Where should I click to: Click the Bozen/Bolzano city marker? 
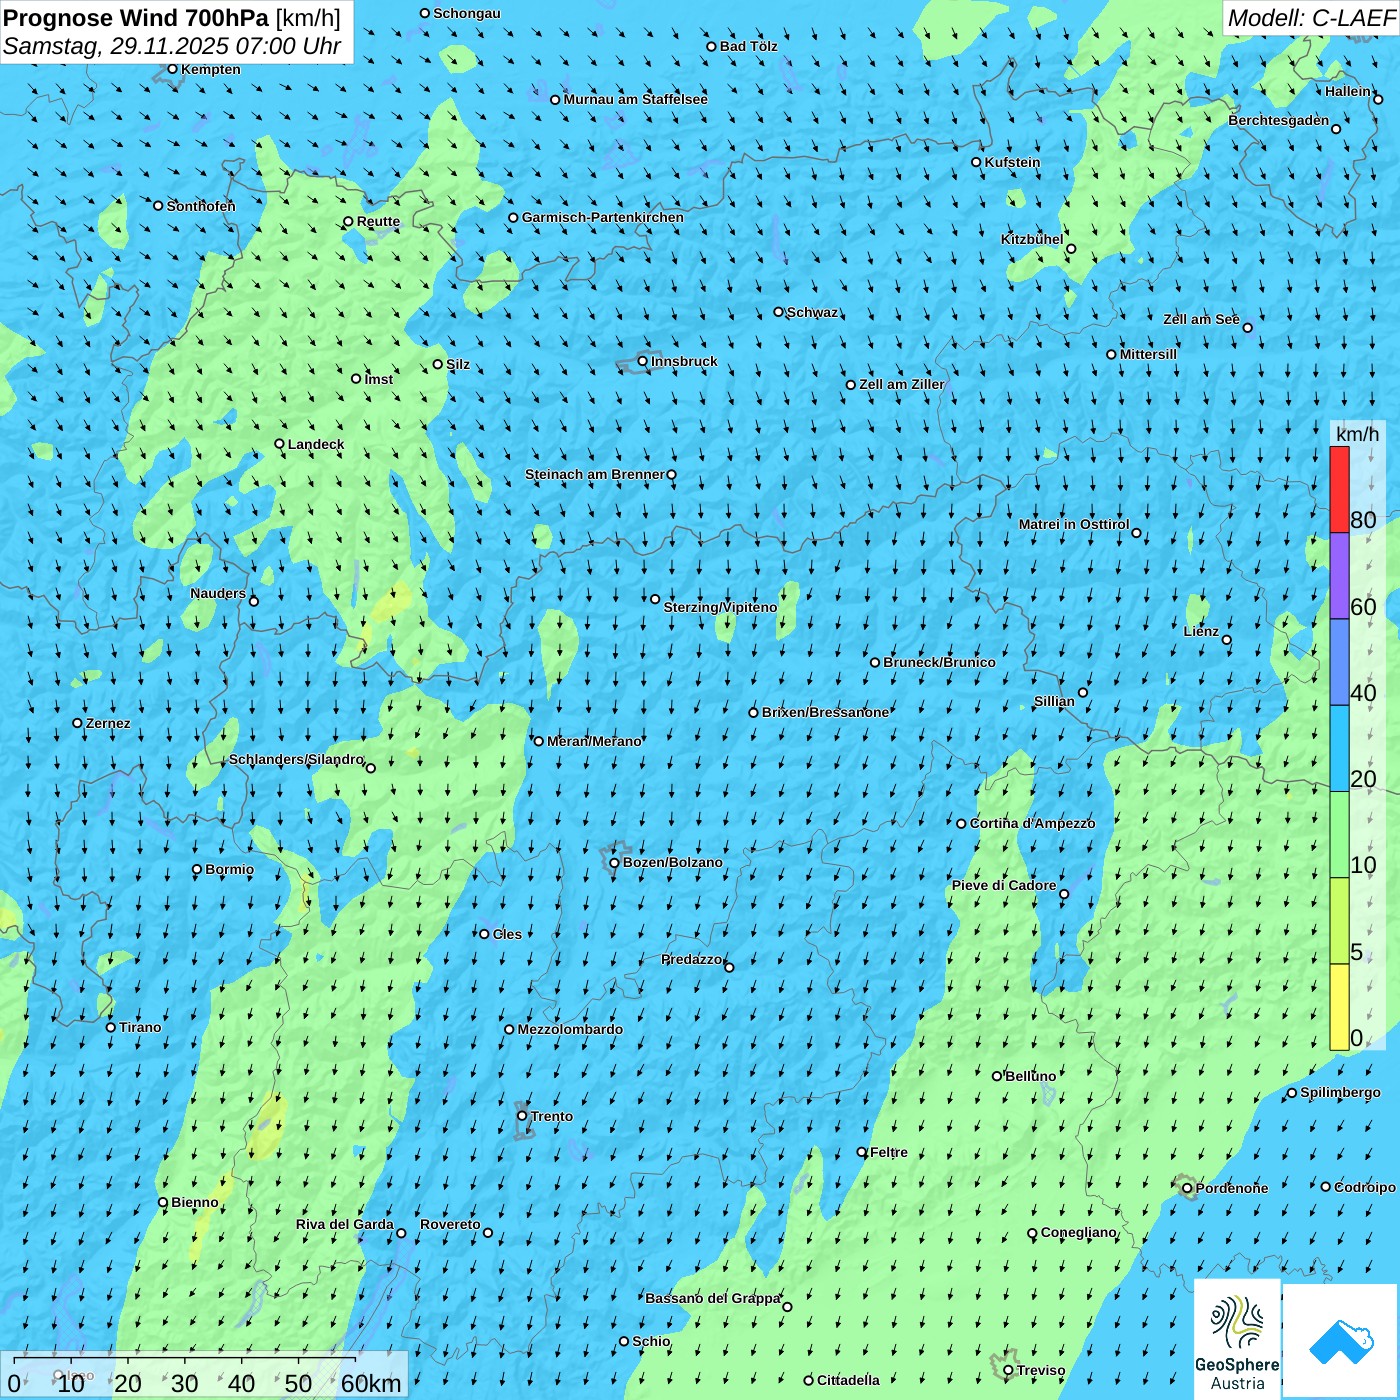click(x=614, y=862)
